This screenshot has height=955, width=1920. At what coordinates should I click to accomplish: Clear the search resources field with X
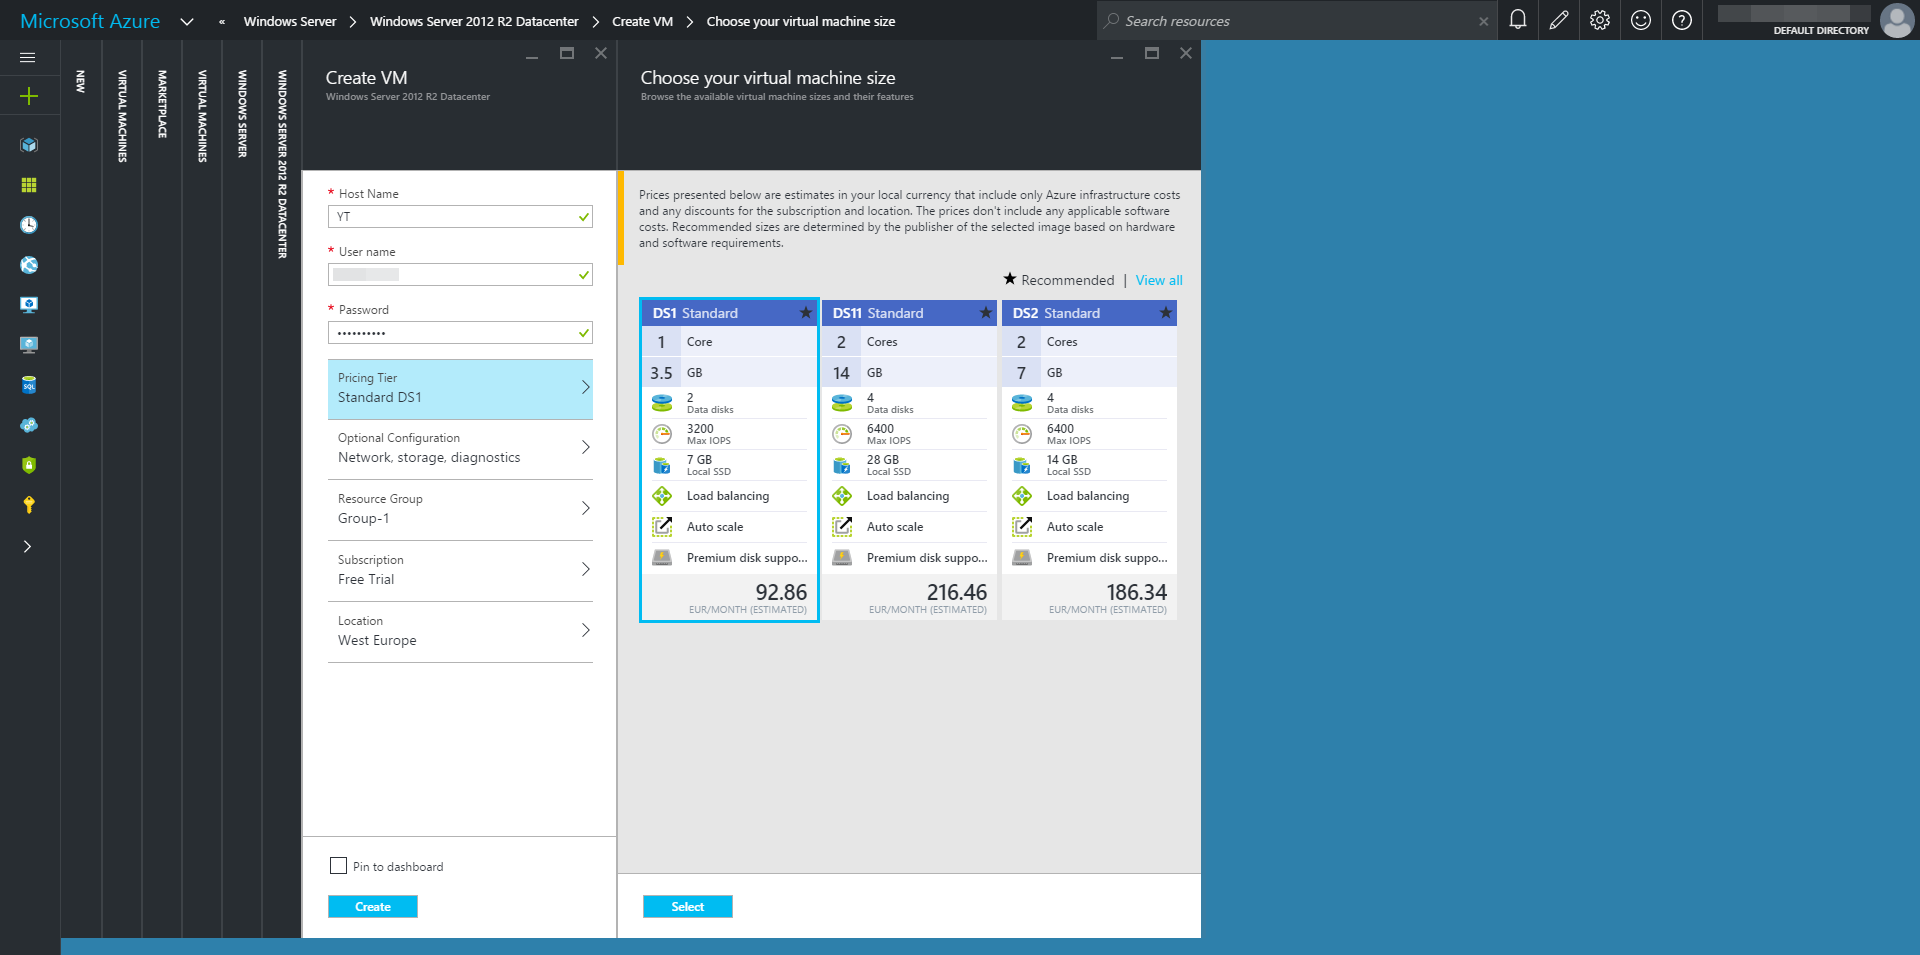[x=1483, y=21]
